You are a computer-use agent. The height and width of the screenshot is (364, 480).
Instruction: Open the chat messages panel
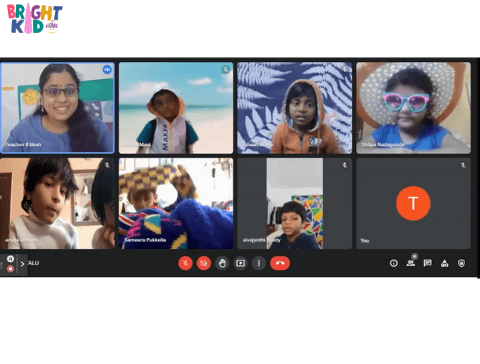click(427, 263)
